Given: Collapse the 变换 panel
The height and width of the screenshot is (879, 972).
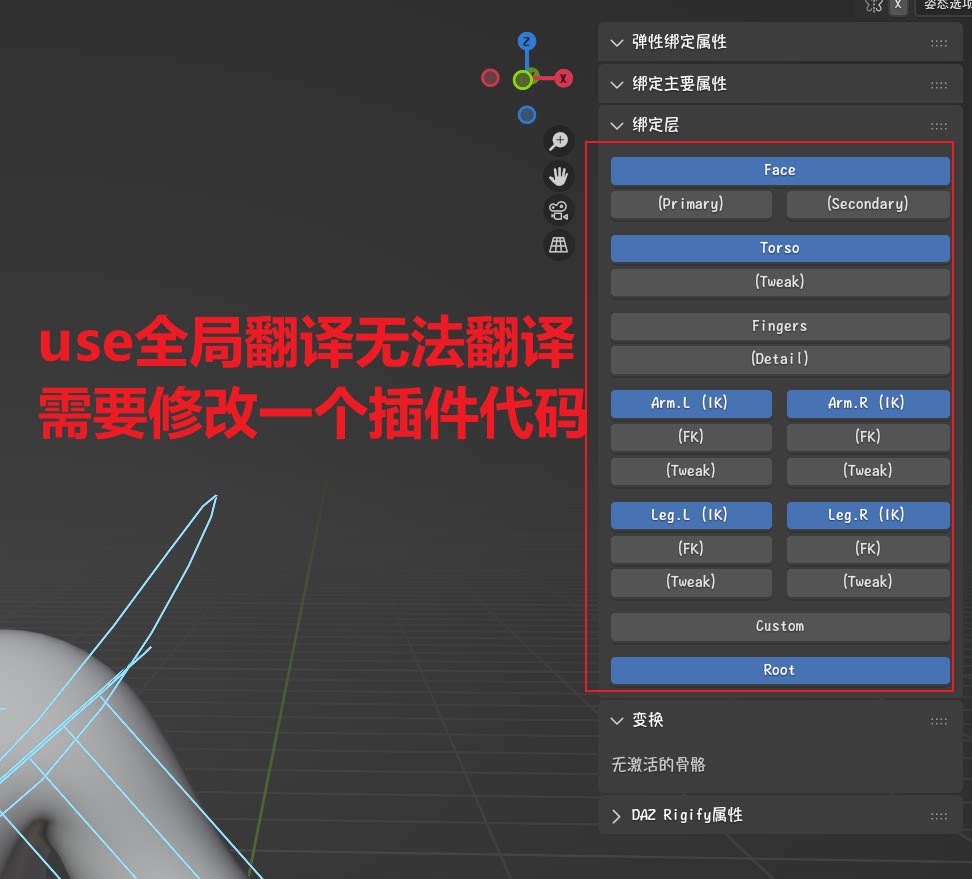Looking at the screenshot, I should pos(617,721).
